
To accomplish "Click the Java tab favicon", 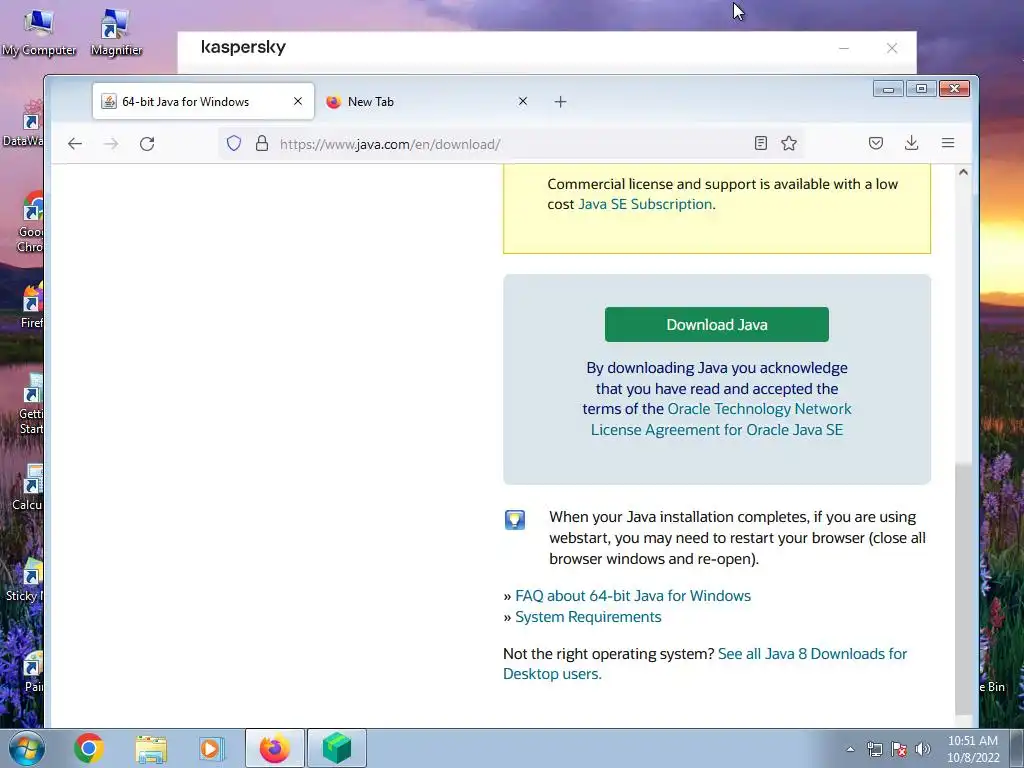I will tap(109, 101).
